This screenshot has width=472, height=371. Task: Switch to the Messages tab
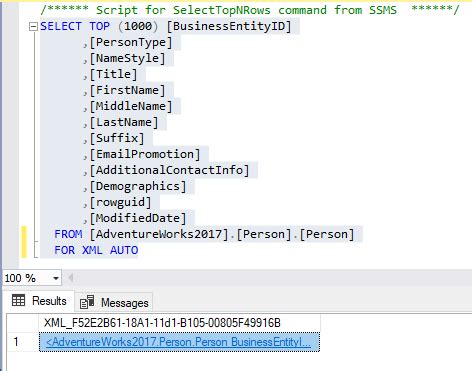click(114, 302)
